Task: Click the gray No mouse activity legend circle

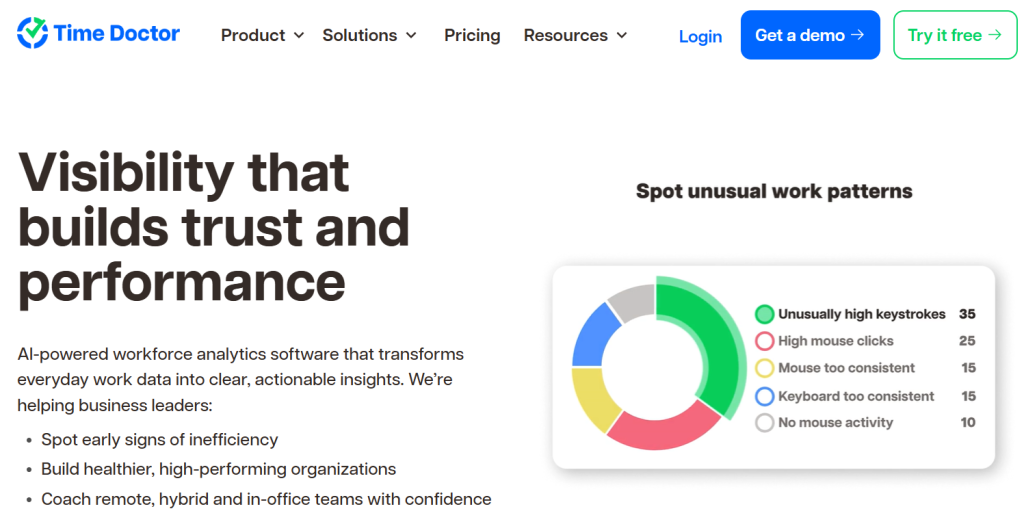Action: (765, 423)
